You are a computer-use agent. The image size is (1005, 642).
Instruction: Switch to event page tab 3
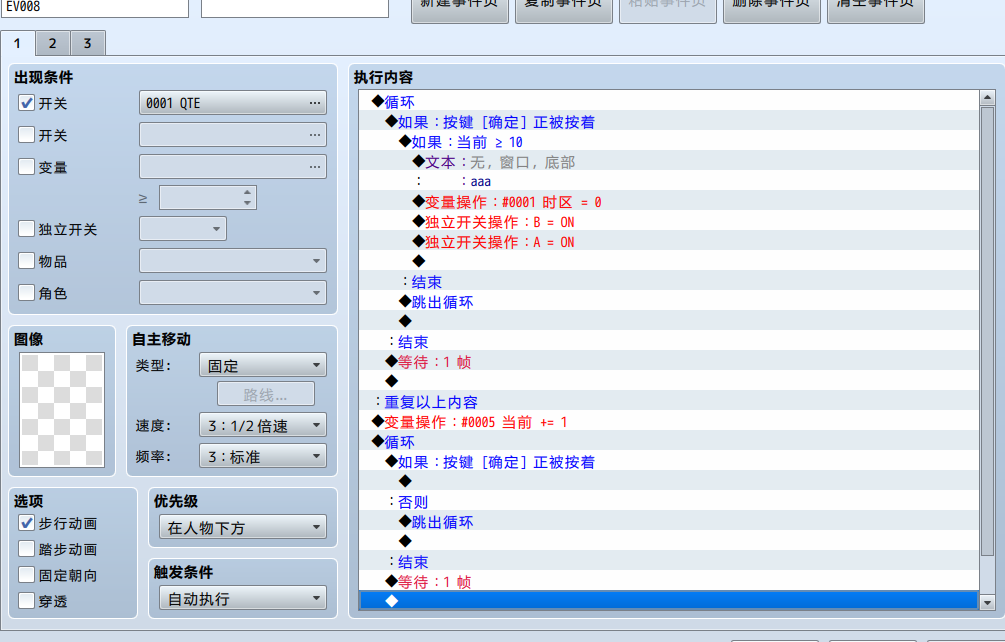pos(88,44)
